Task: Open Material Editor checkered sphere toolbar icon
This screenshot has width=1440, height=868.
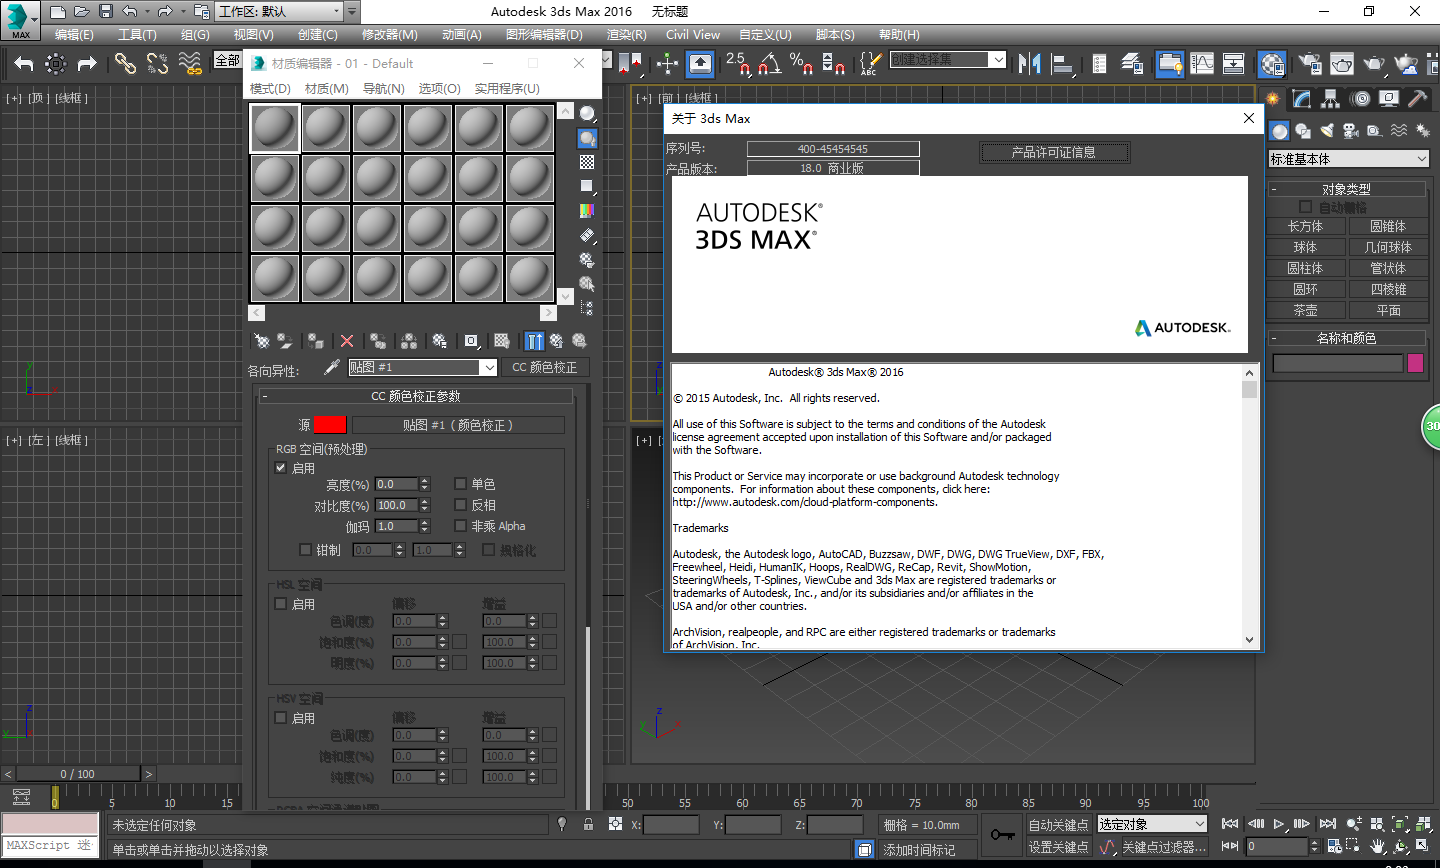Action: pyautogui.click(x=1272, y=64)
